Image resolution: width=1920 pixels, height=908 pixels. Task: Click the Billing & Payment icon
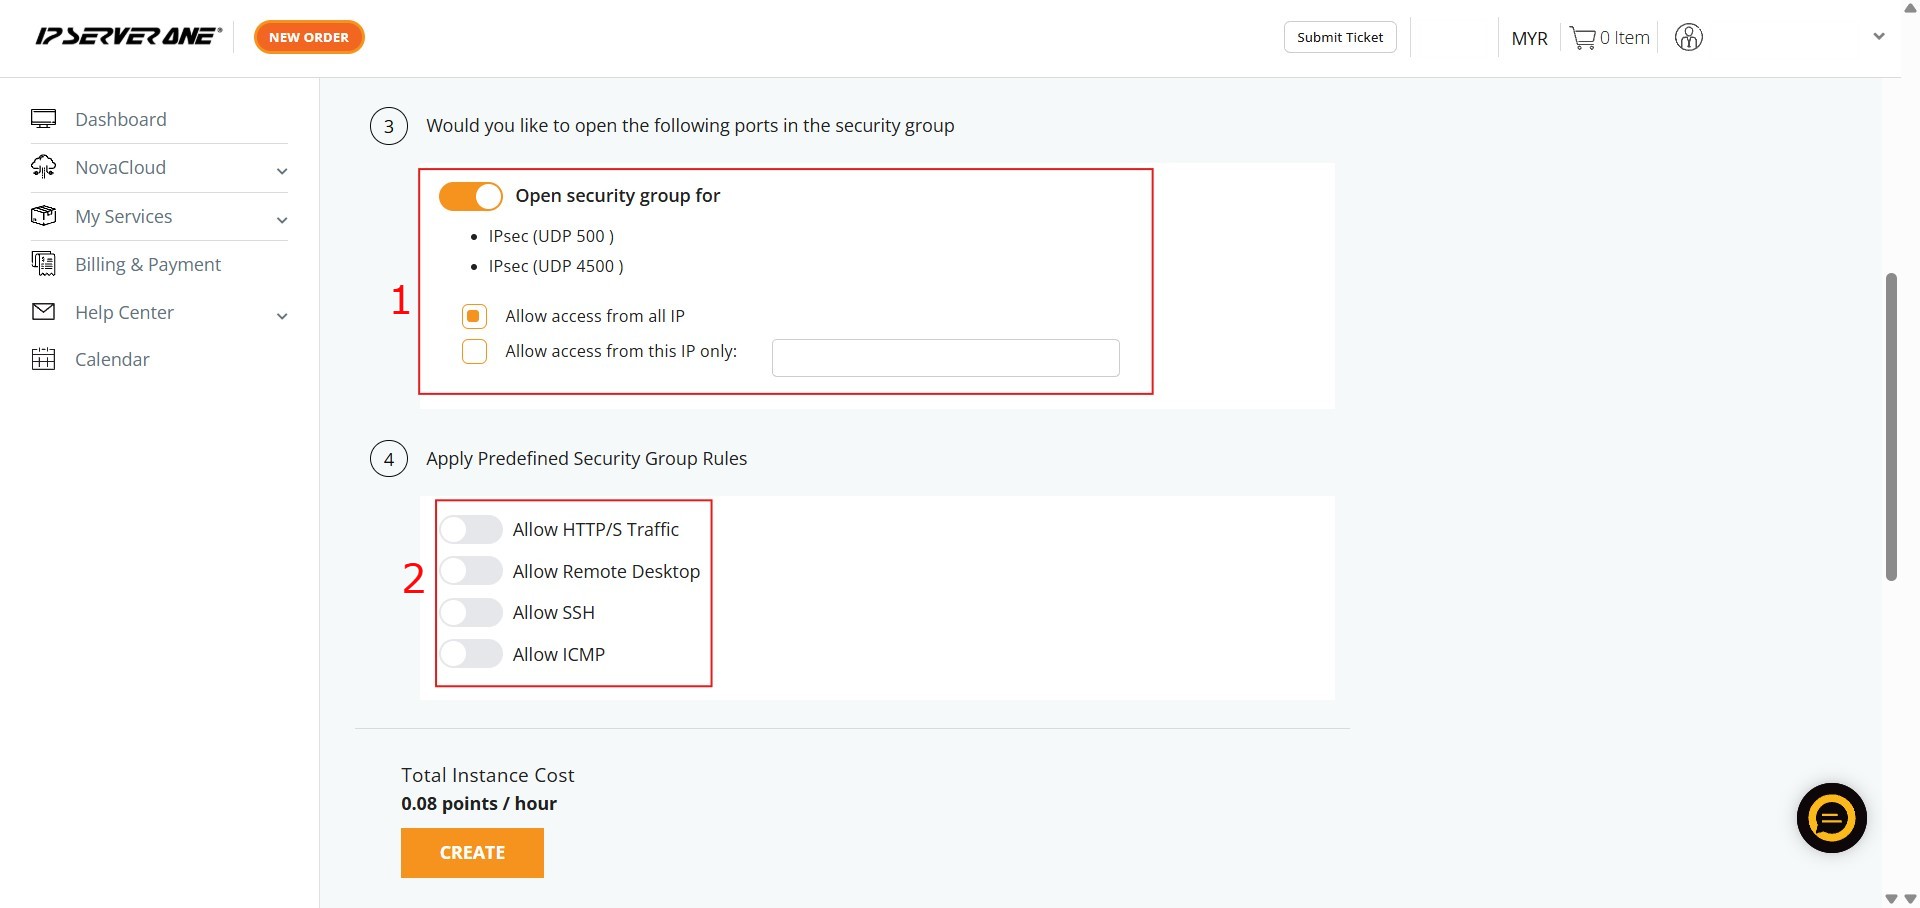point(44,264)
